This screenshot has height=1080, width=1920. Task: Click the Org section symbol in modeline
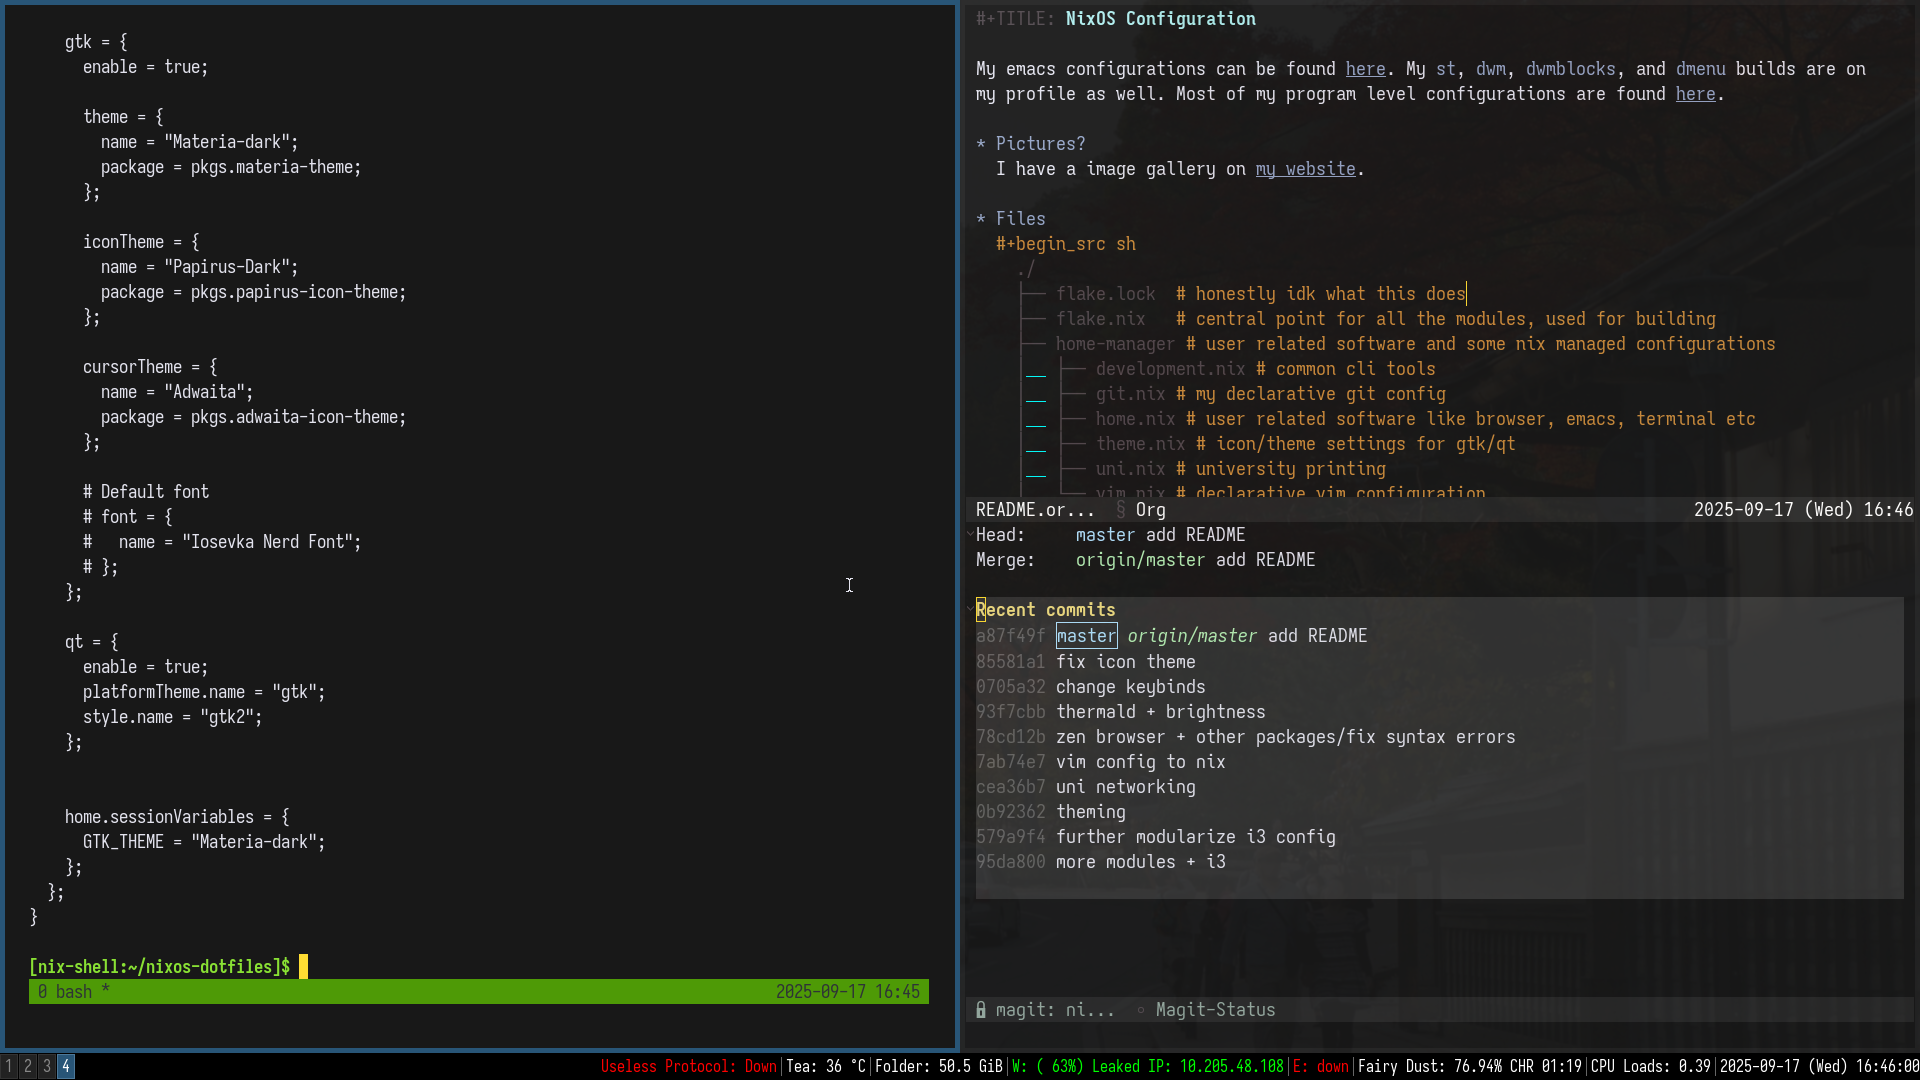tap(1120, 510)
